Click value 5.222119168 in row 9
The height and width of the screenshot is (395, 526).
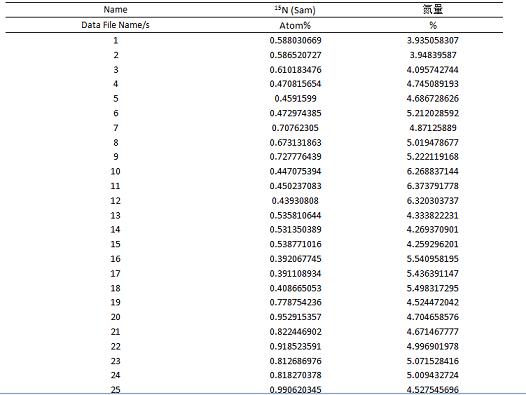pyautogui.click(x=433, y=157)
